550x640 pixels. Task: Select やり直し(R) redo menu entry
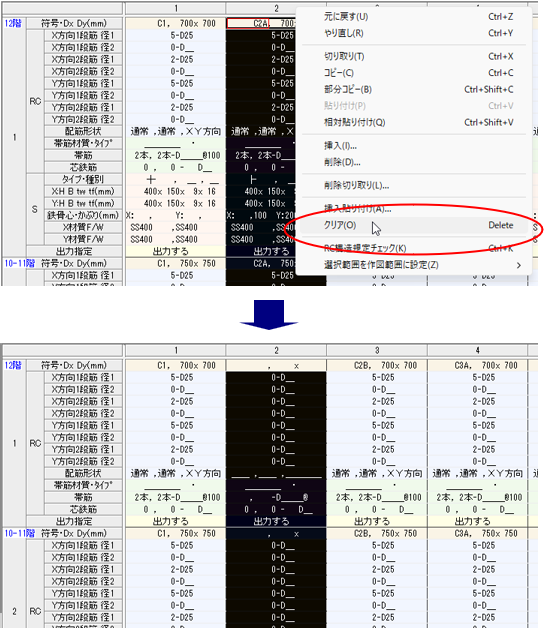[414, 33]
